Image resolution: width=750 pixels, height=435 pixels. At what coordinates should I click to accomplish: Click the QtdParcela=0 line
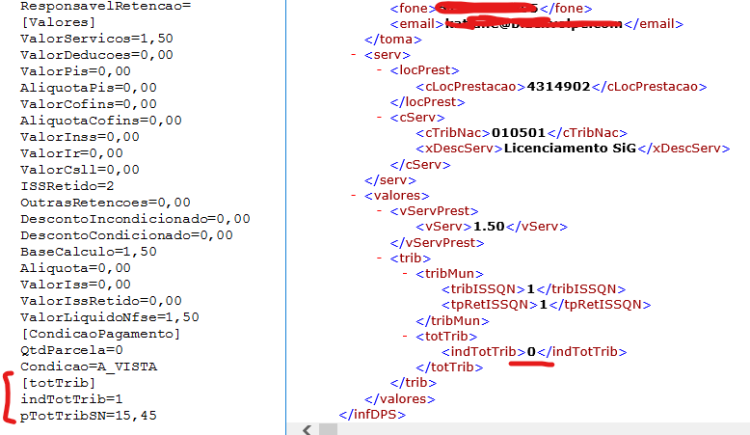[x=71, y=350]
